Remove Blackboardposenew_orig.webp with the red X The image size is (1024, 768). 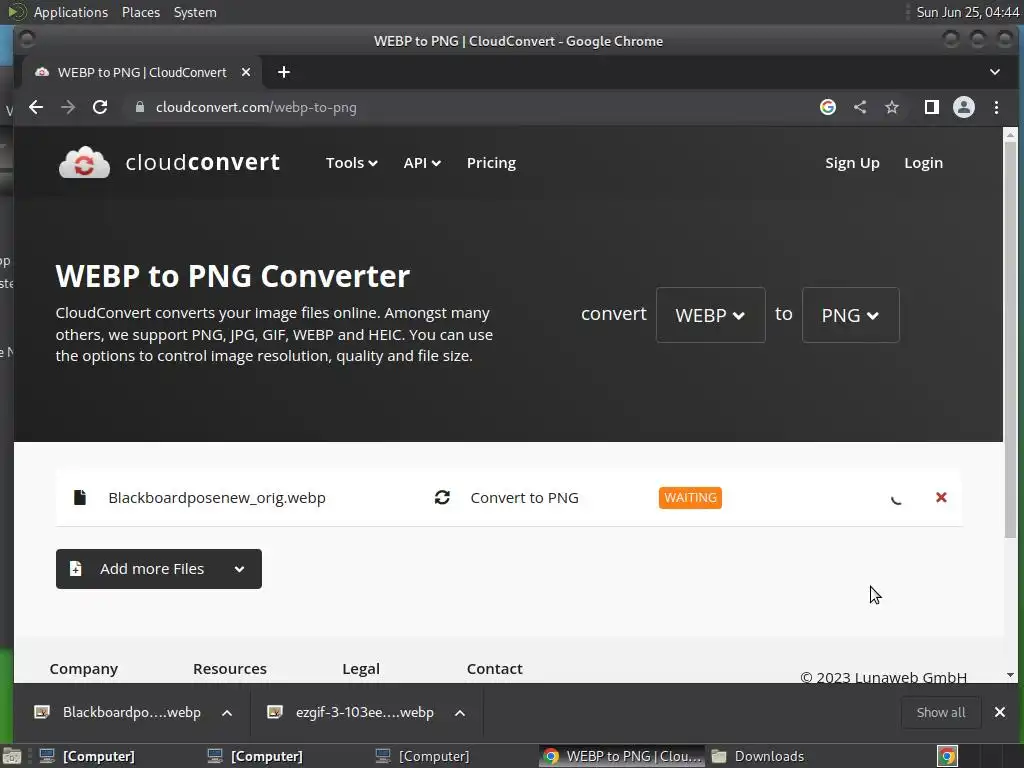coord(941,498)
